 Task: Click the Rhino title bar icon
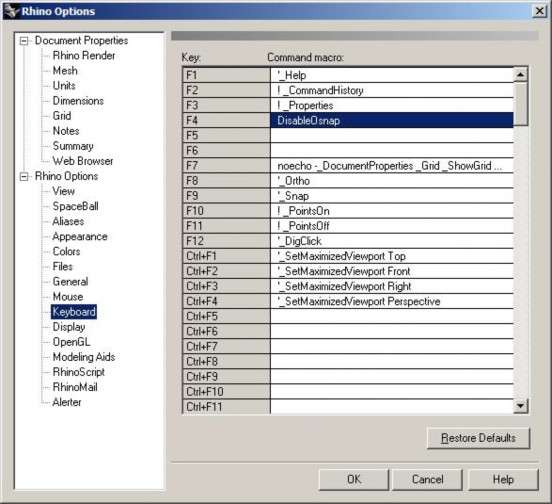pos(11,11)
